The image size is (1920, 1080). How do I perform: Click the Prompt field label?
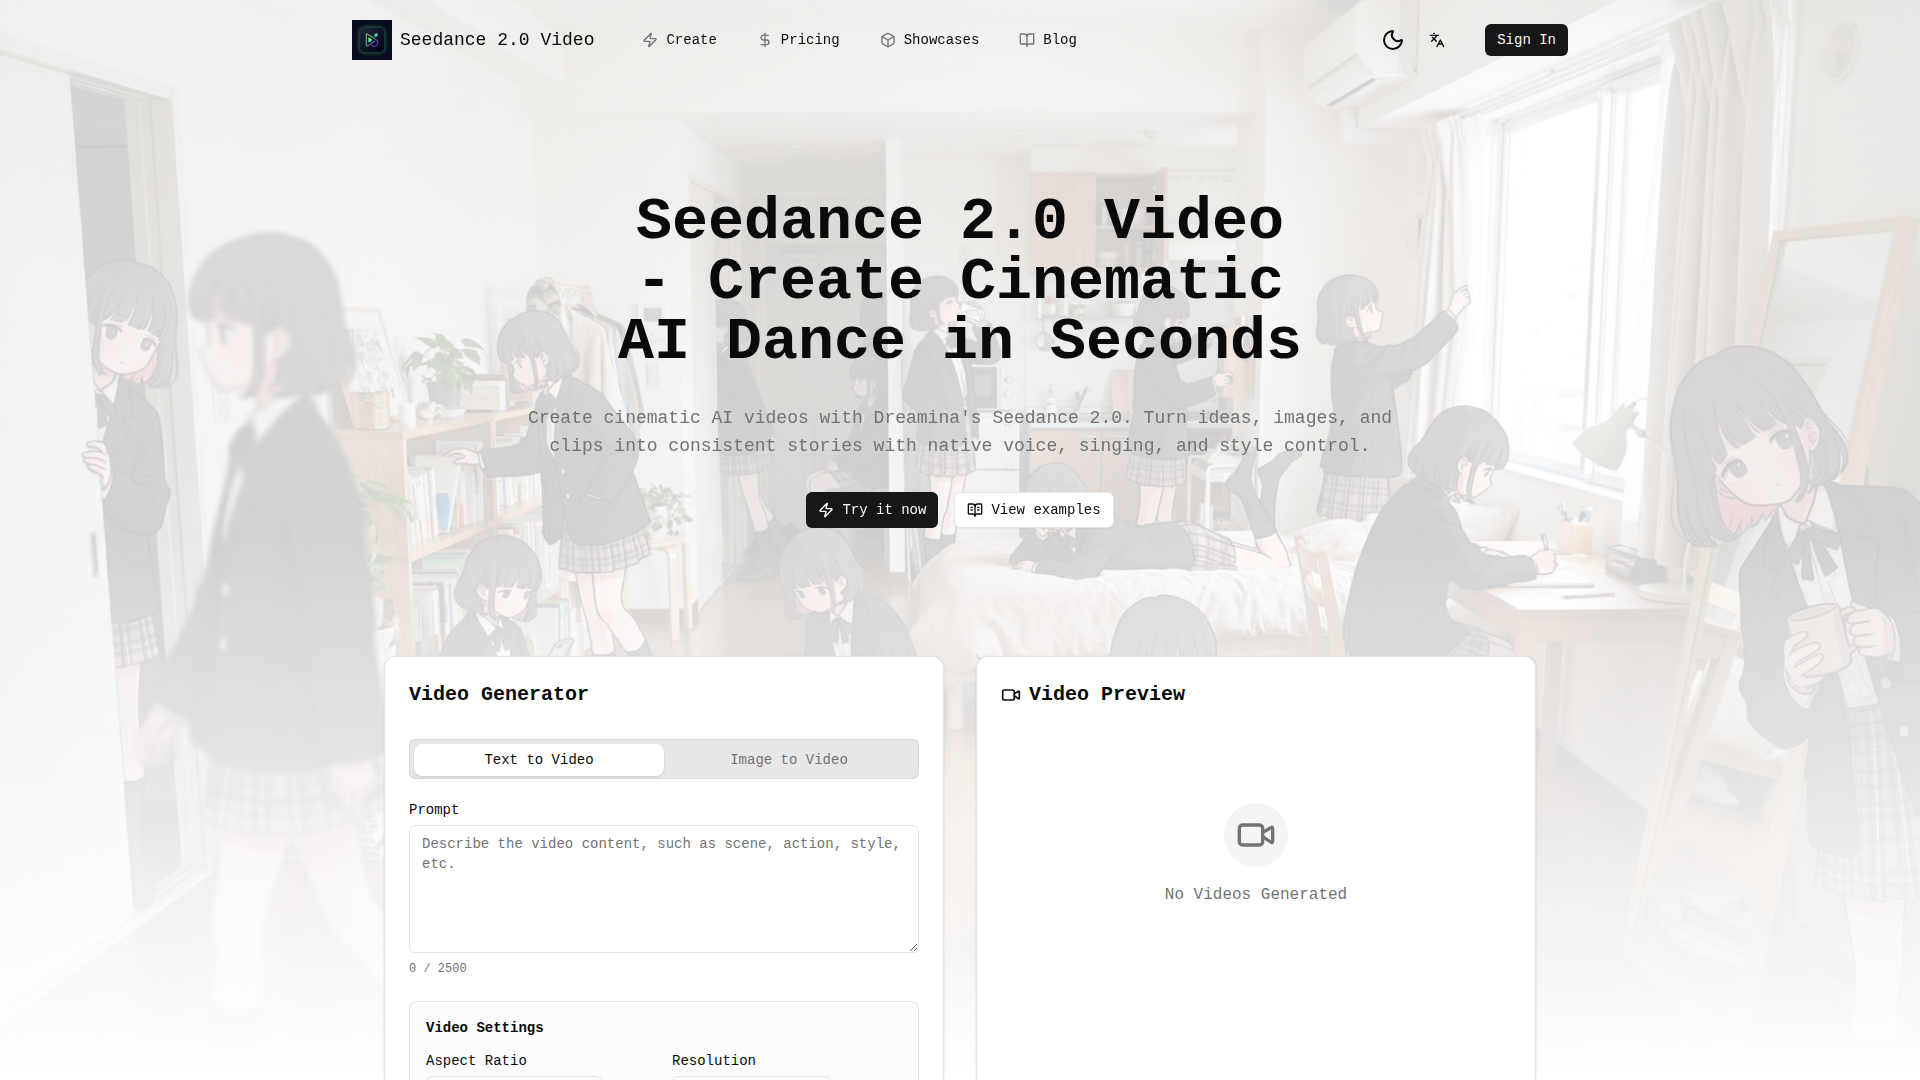(x=433, y=810)
